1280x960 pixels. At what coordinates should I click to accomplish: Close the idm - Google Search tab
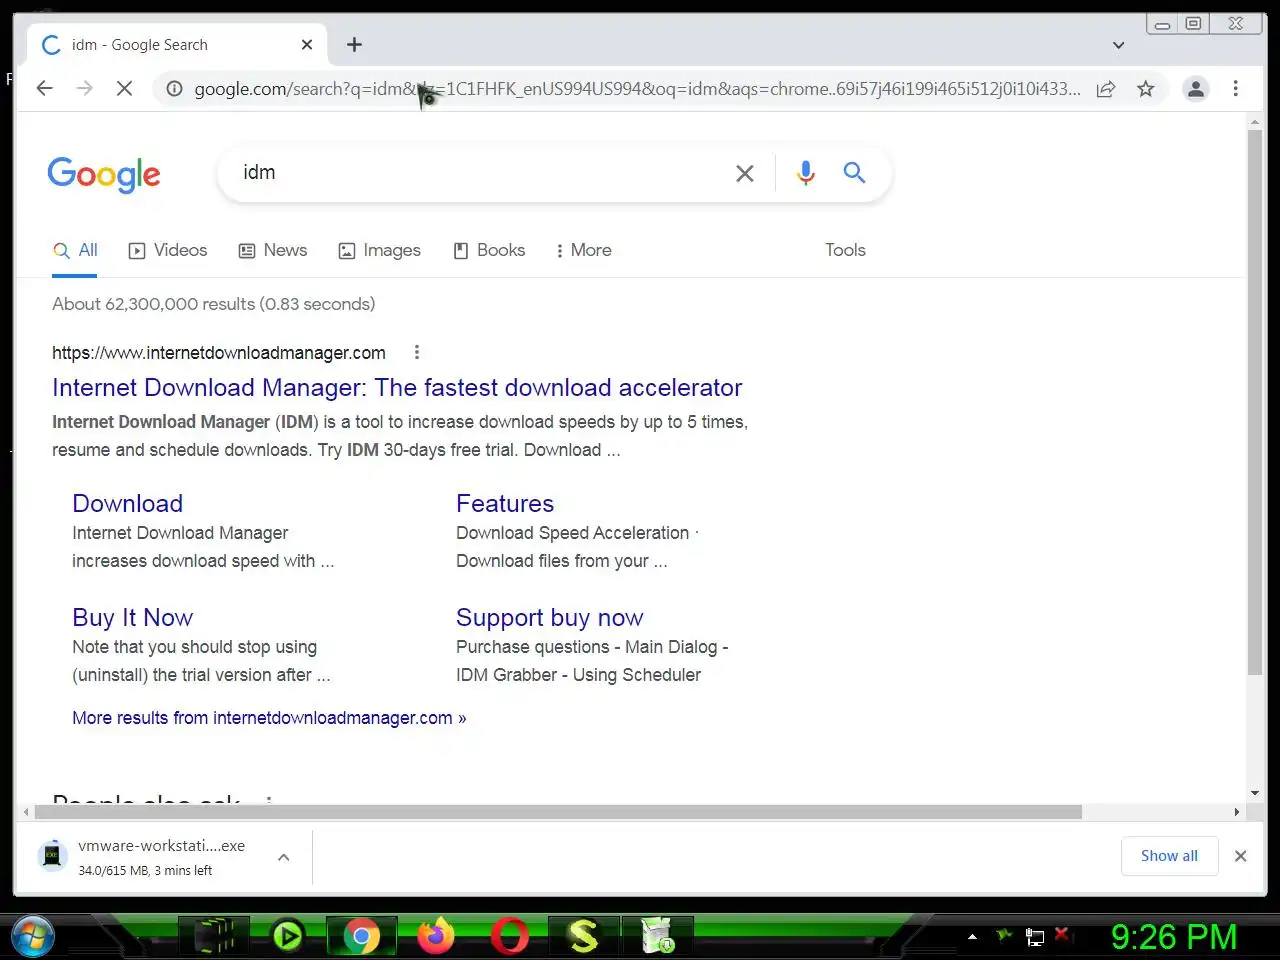(x=307, y=44)
